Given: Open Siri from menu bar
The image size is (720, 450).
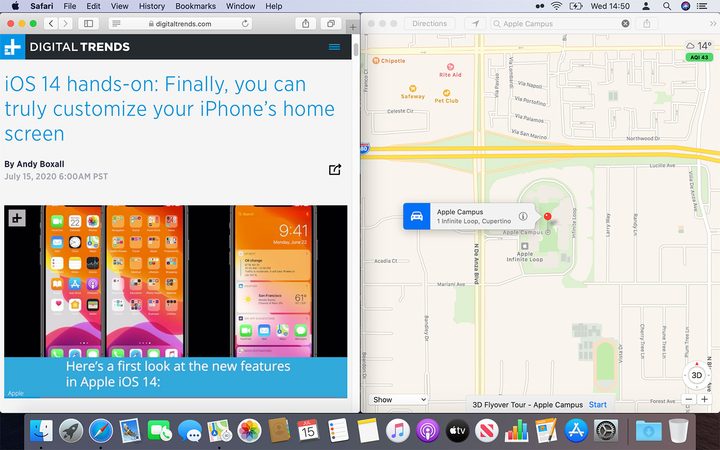Looking at the screenshot, I should [685, 6].
